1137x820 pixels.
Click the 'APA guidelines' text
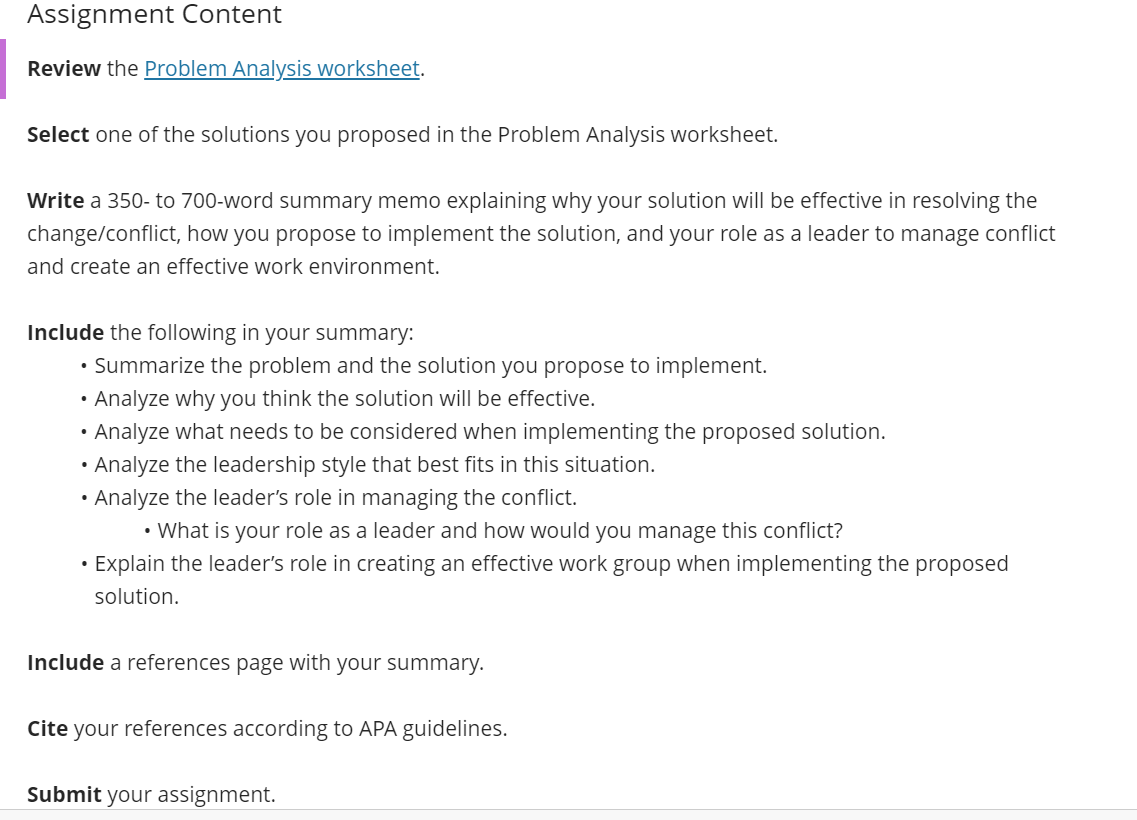tap(432, 728)
